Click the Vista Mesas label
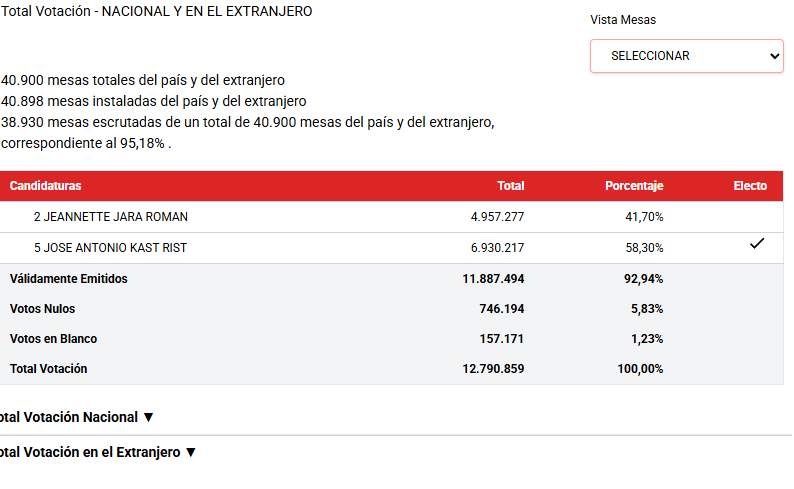 tap(623, 20)
